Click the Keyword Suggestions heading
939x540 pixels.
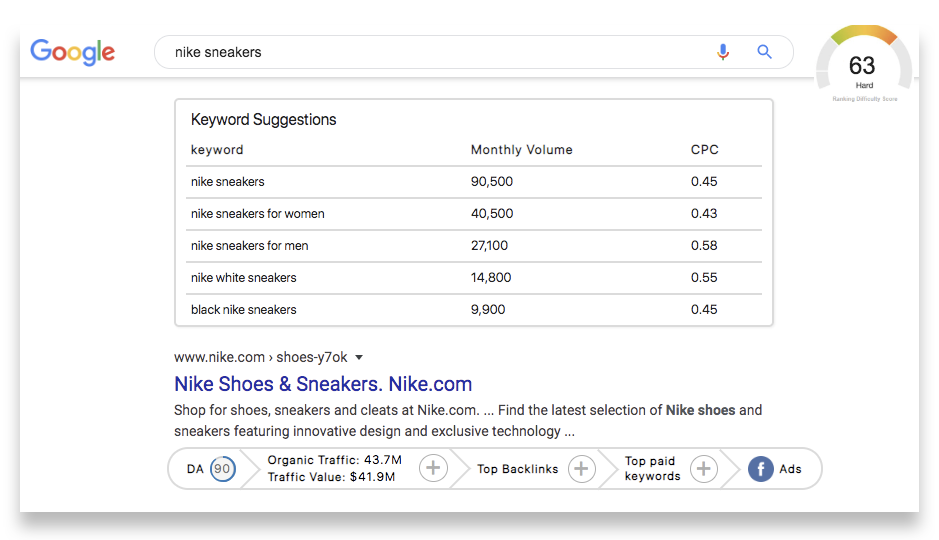tap(263, 120)
